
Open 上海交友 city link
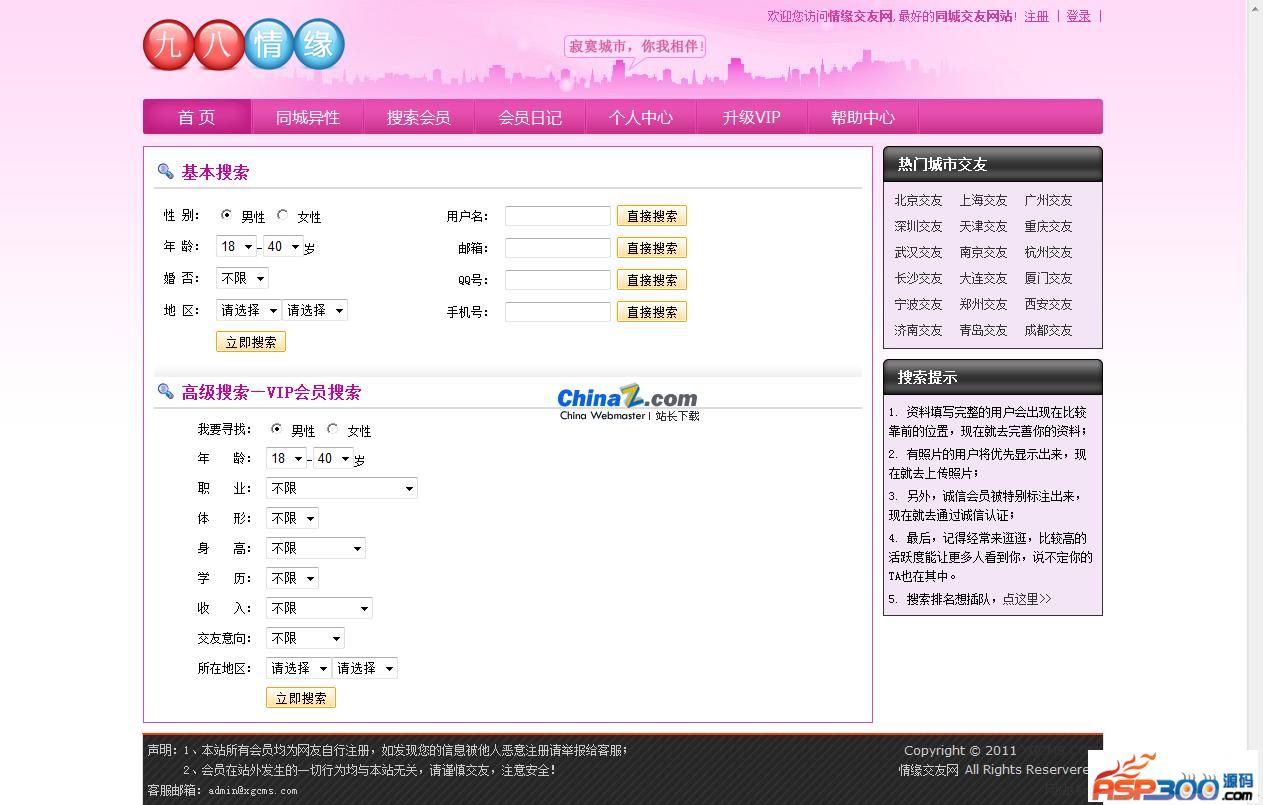(983, 200)
